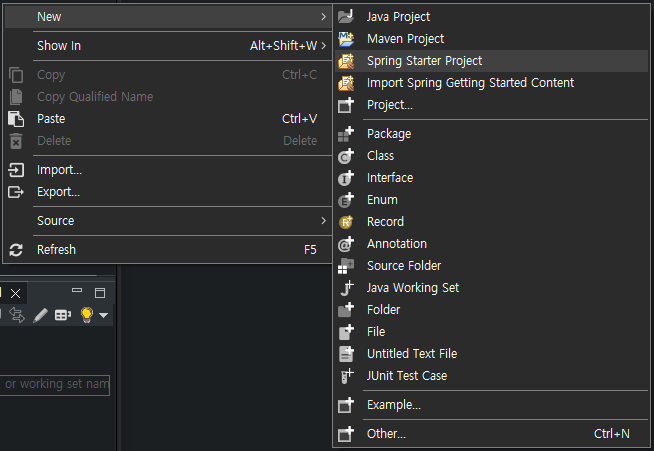Select Other... in the New submenu
654x451 pixels.
point(491,434)
